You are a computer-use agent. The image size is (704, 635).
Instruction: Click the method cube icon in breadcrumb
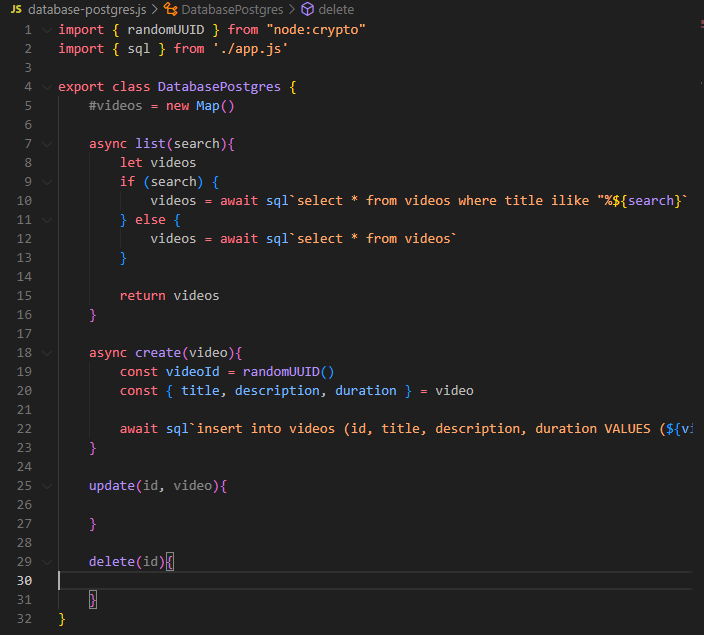(x=308, y=9)
